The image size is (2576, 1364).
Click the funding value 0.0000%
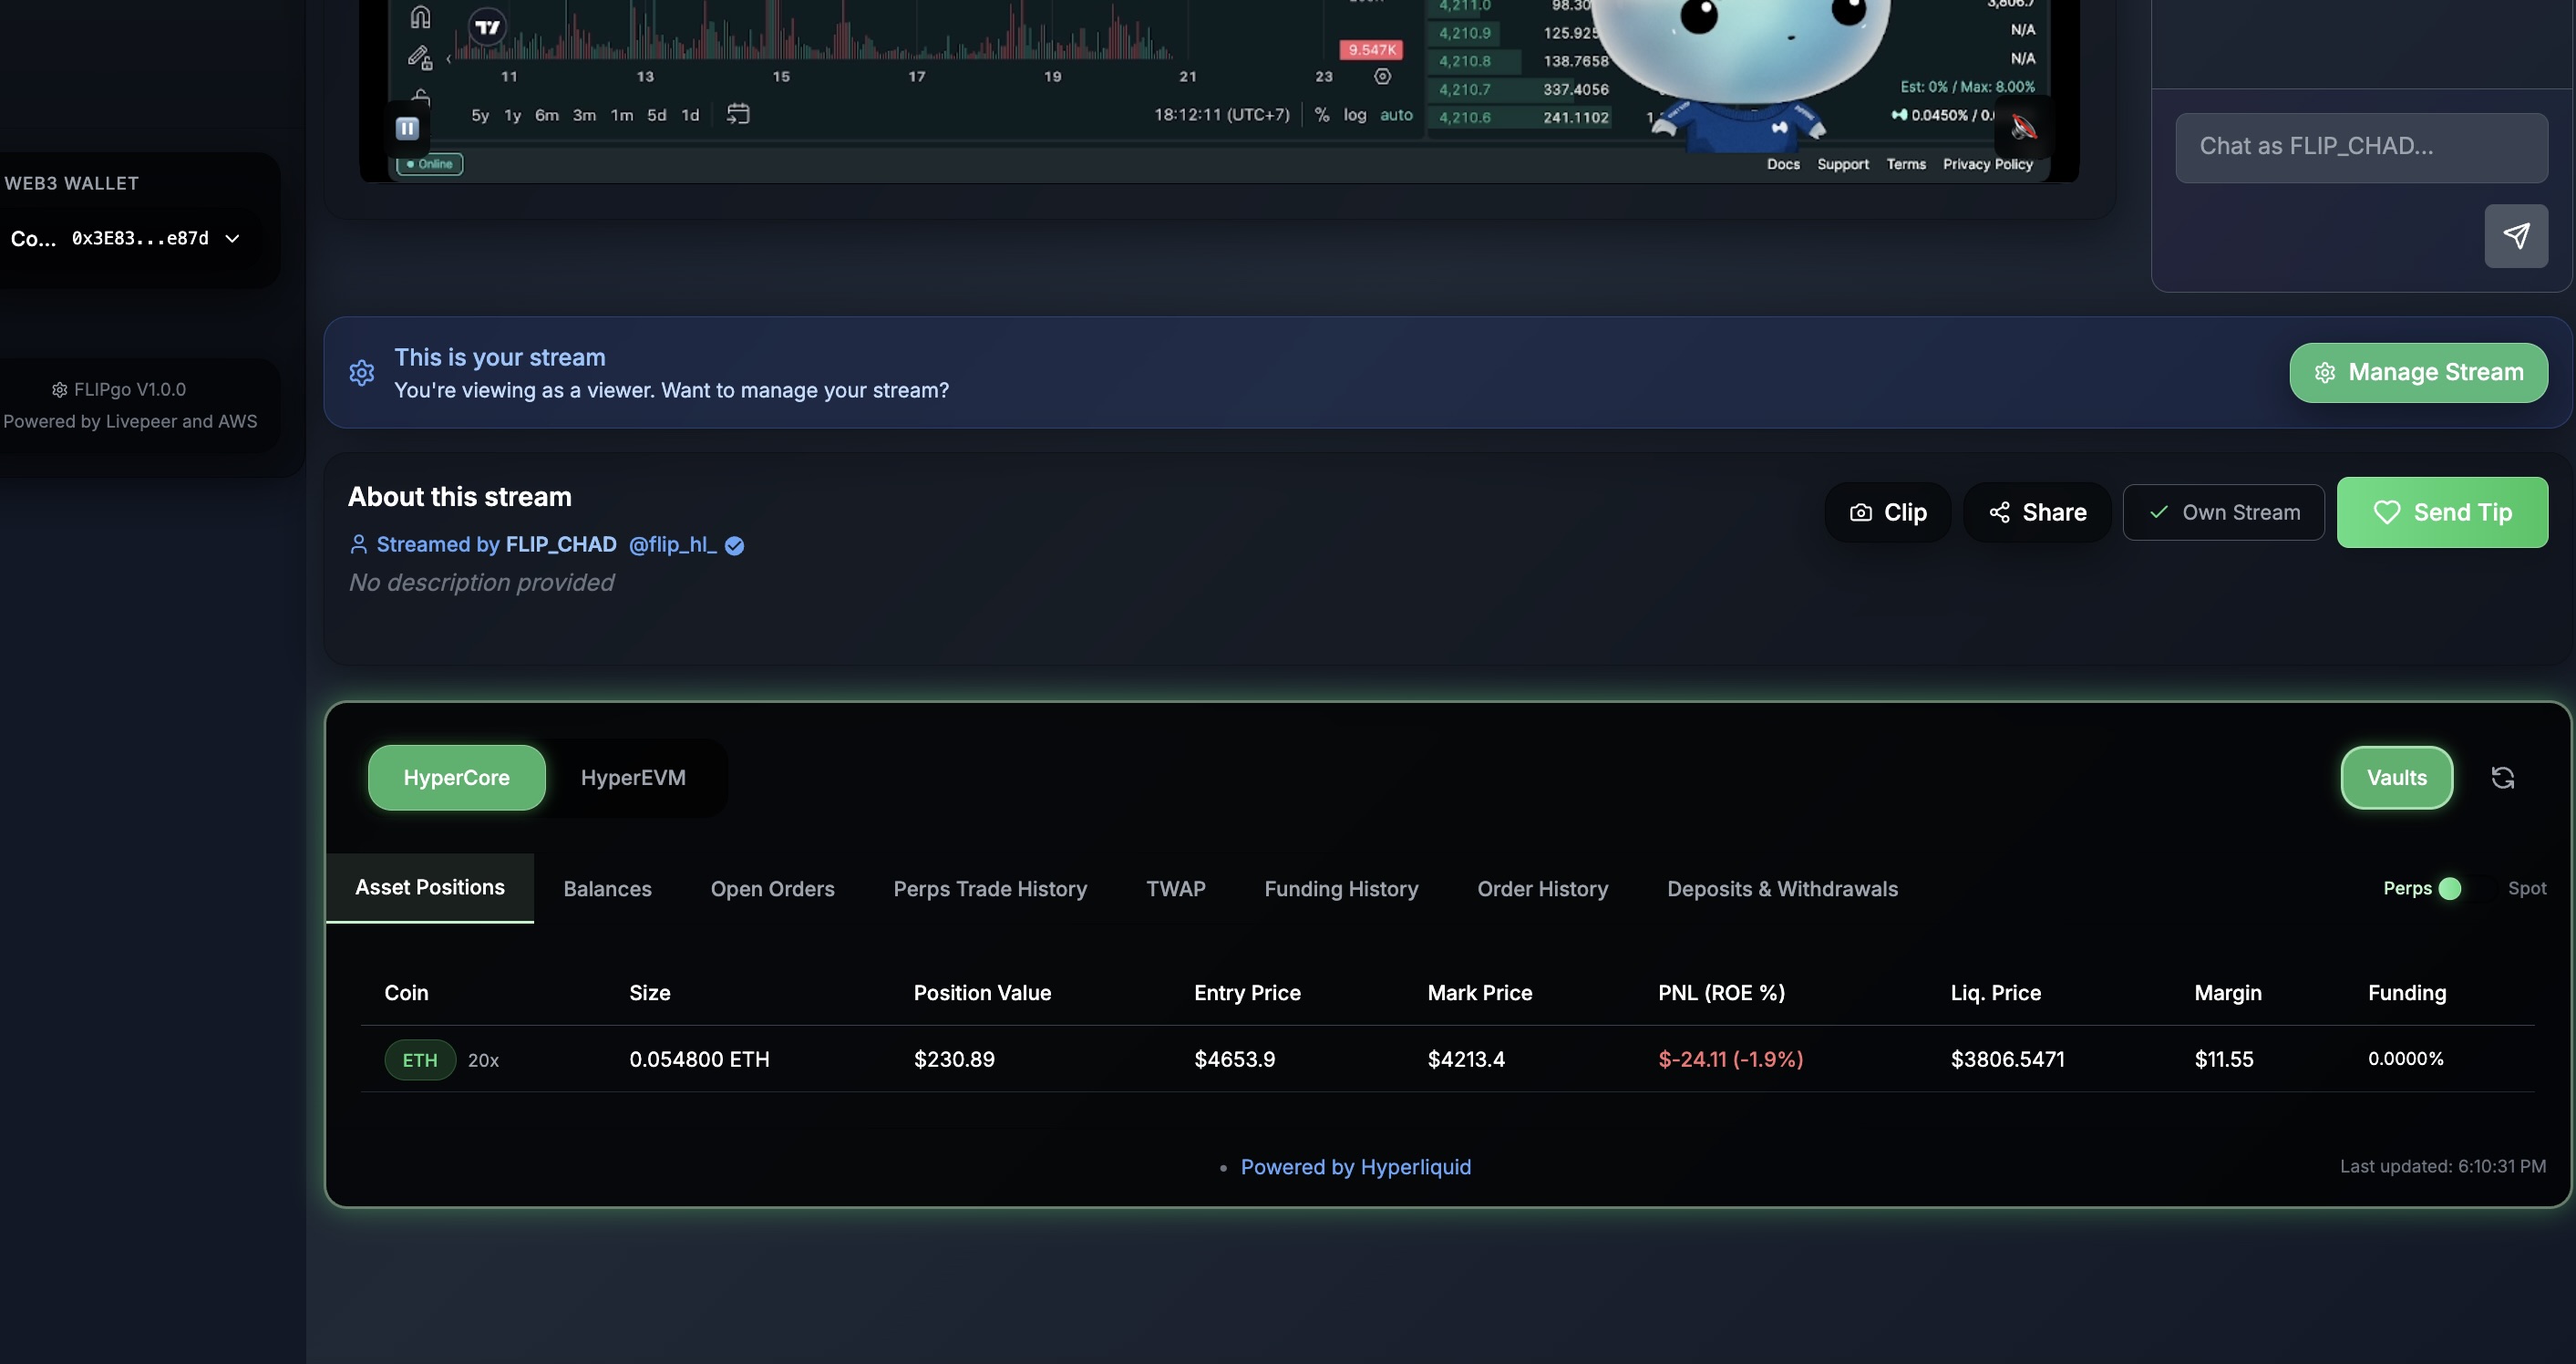2405,1058
